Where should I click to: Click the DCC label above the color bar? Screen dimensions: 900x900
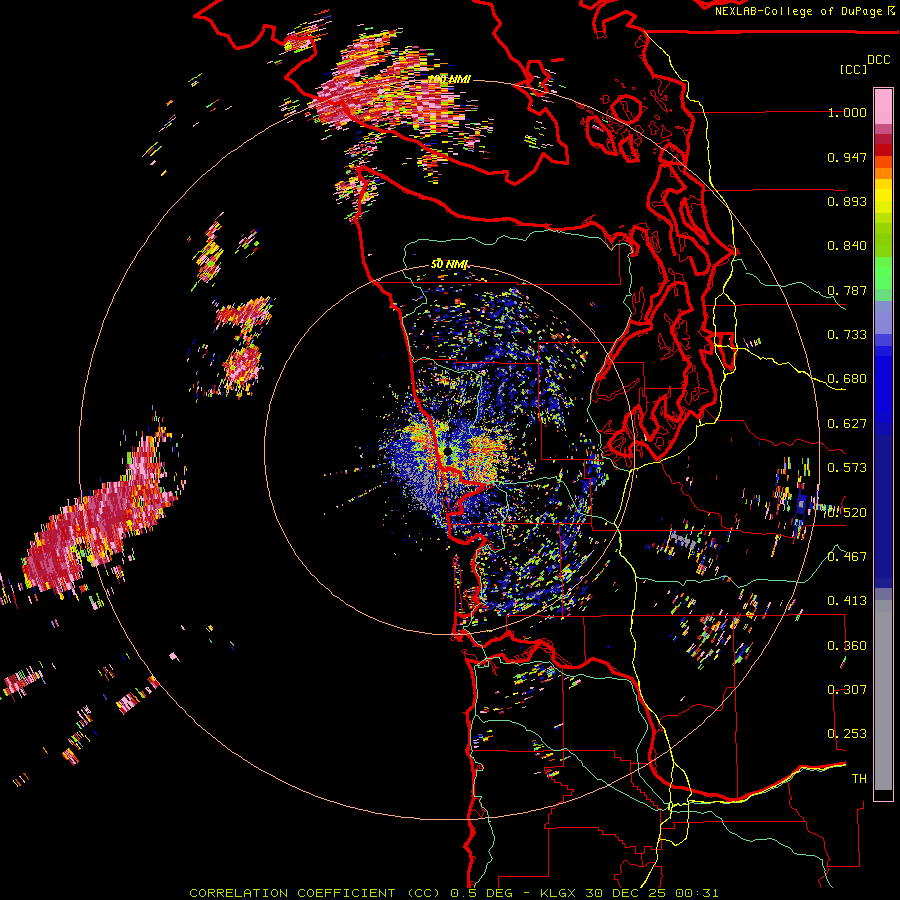(x=879, y=60)
